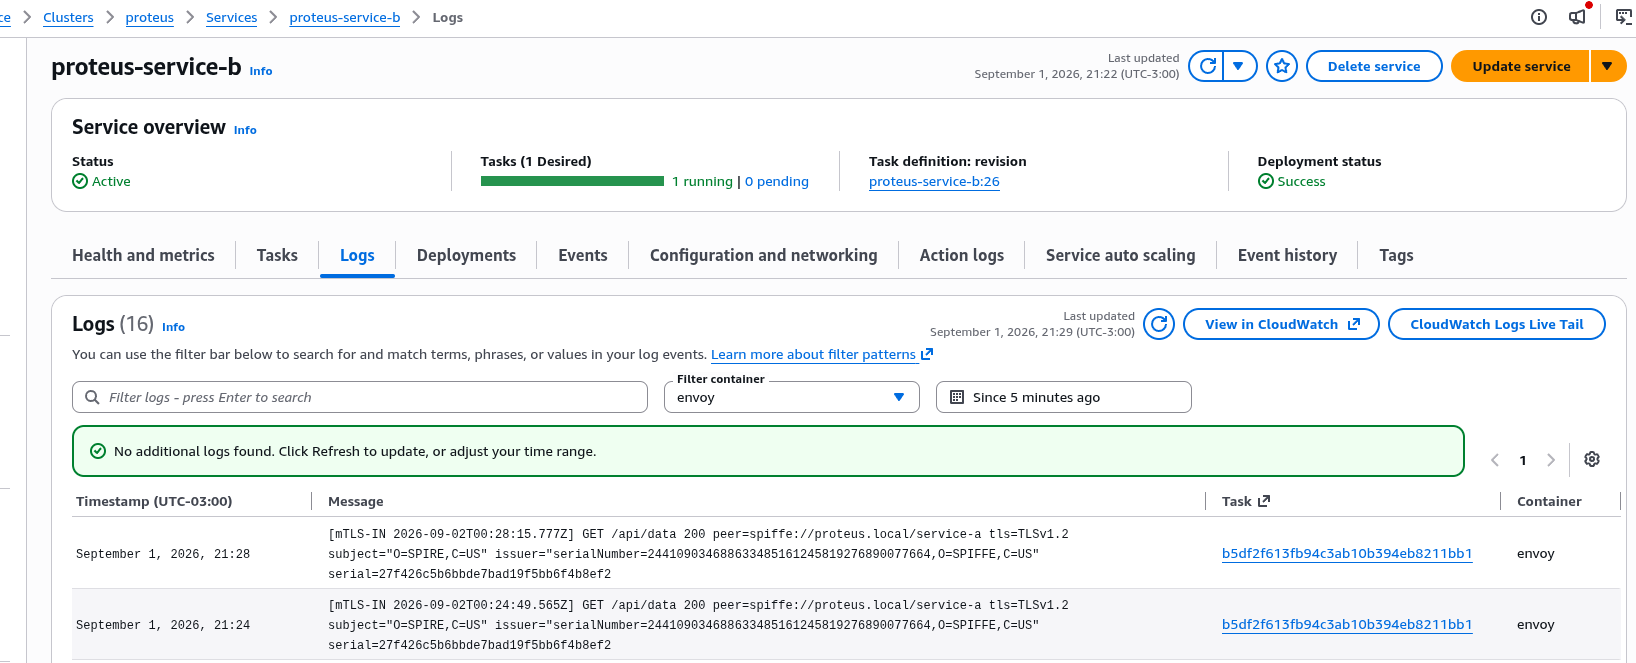1636x663 pixels.
Task: Open proteus cluster breadcrumb
Action: [x=149, y=17]
